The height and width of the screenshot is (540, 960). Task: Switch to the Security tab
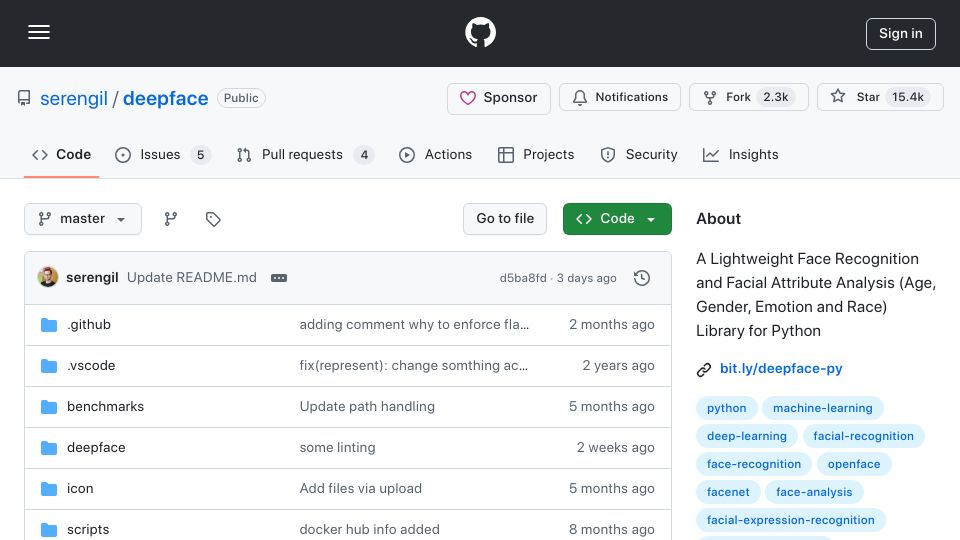pos(639,154)
